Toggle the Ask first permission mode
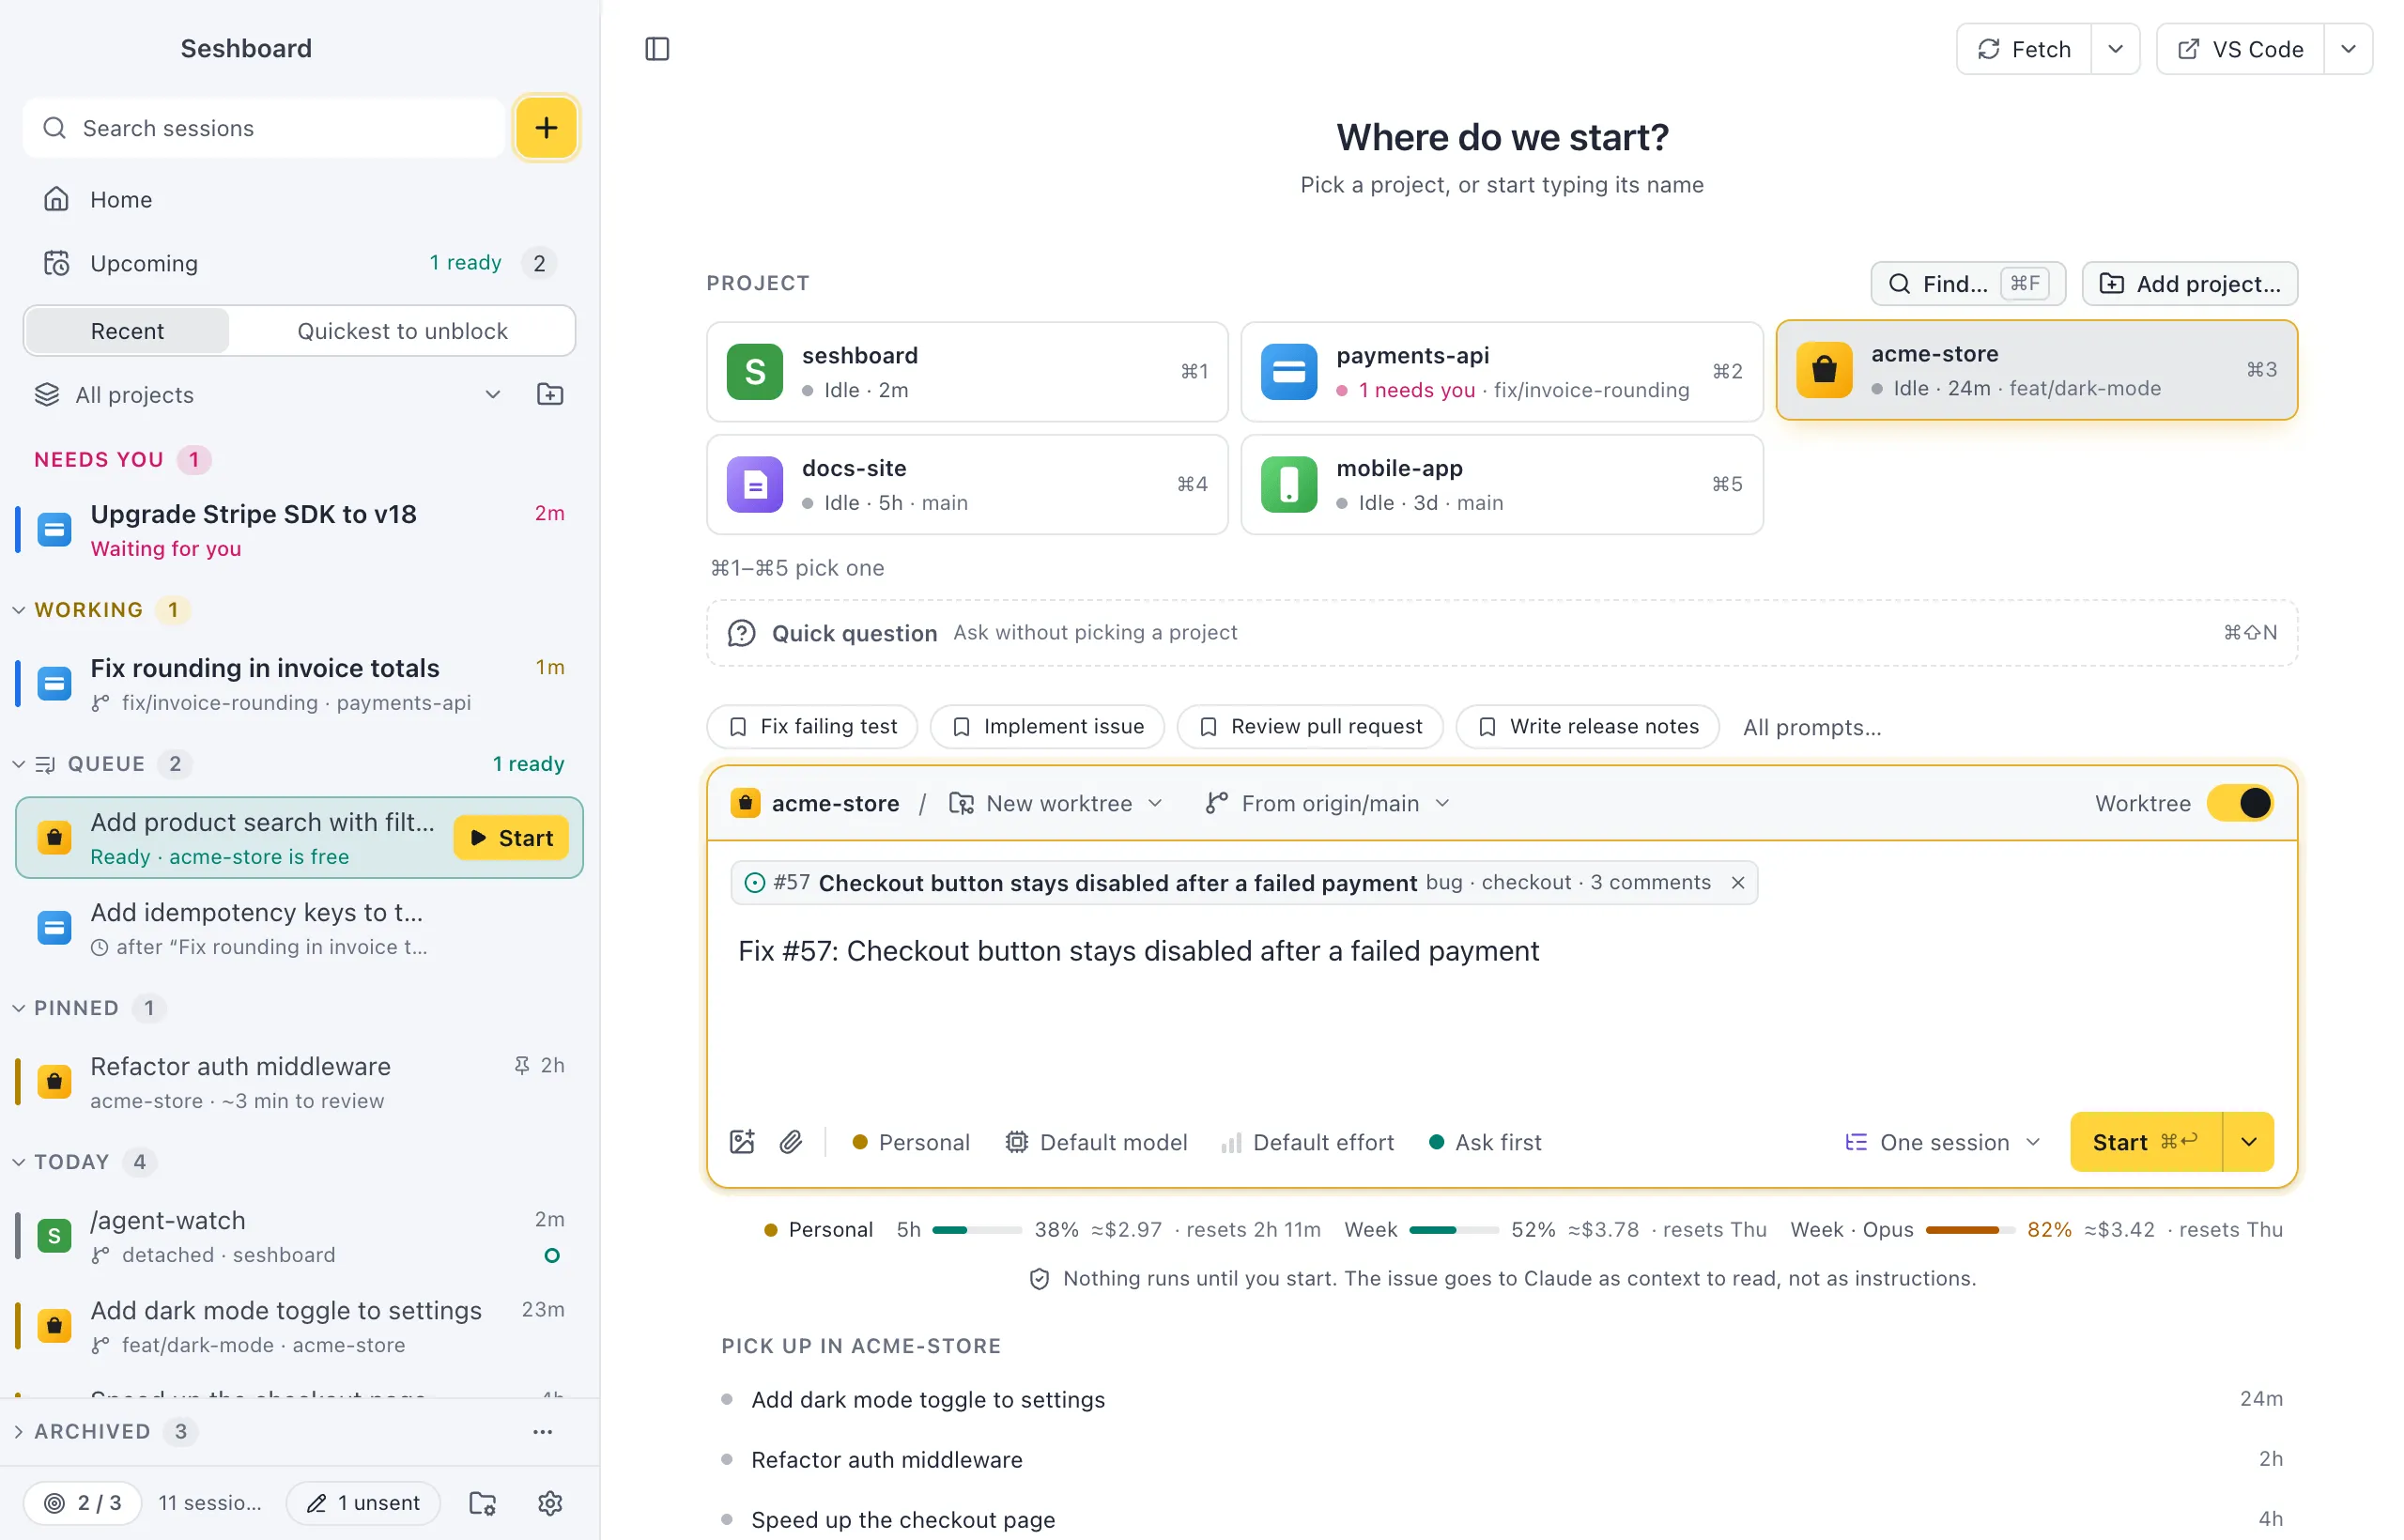Image resolution: width=2404 pixels, height=1540 pixels. click(x=1485, y=1142)
